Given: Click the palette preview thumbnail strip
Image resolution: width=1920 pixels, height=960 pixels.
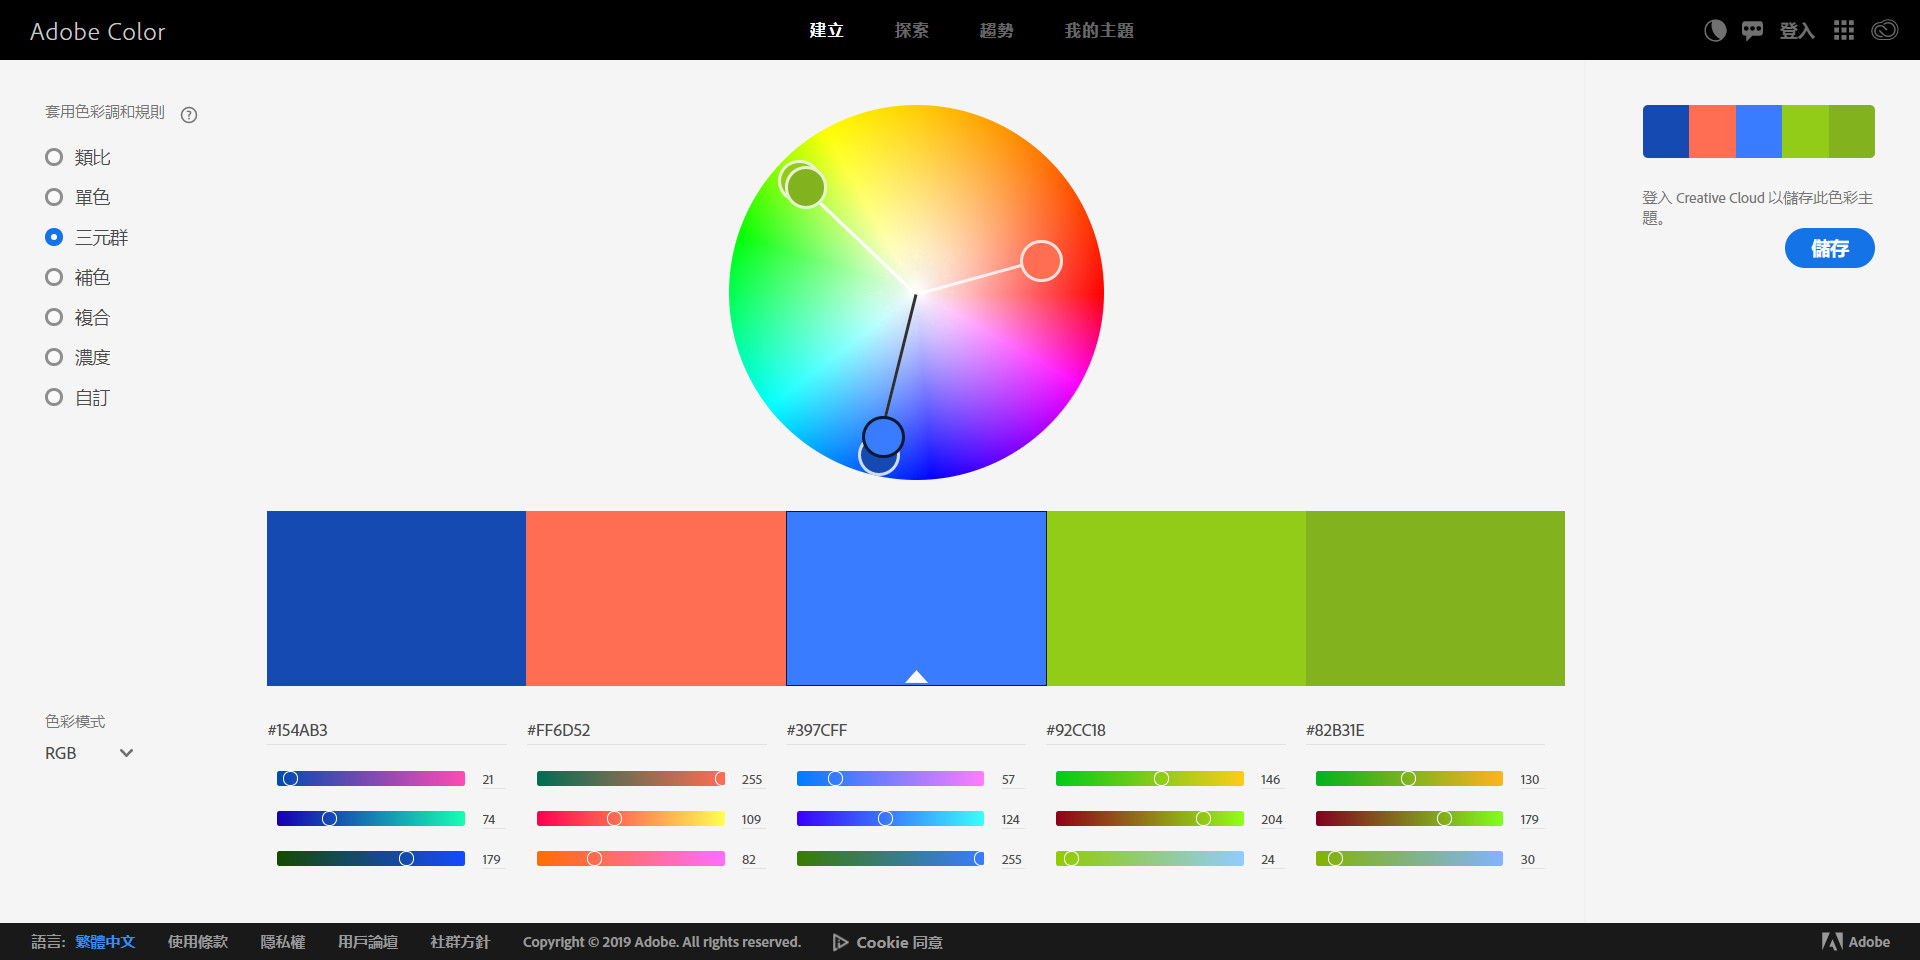Looking at the screenshot, I should (1759, 131).
